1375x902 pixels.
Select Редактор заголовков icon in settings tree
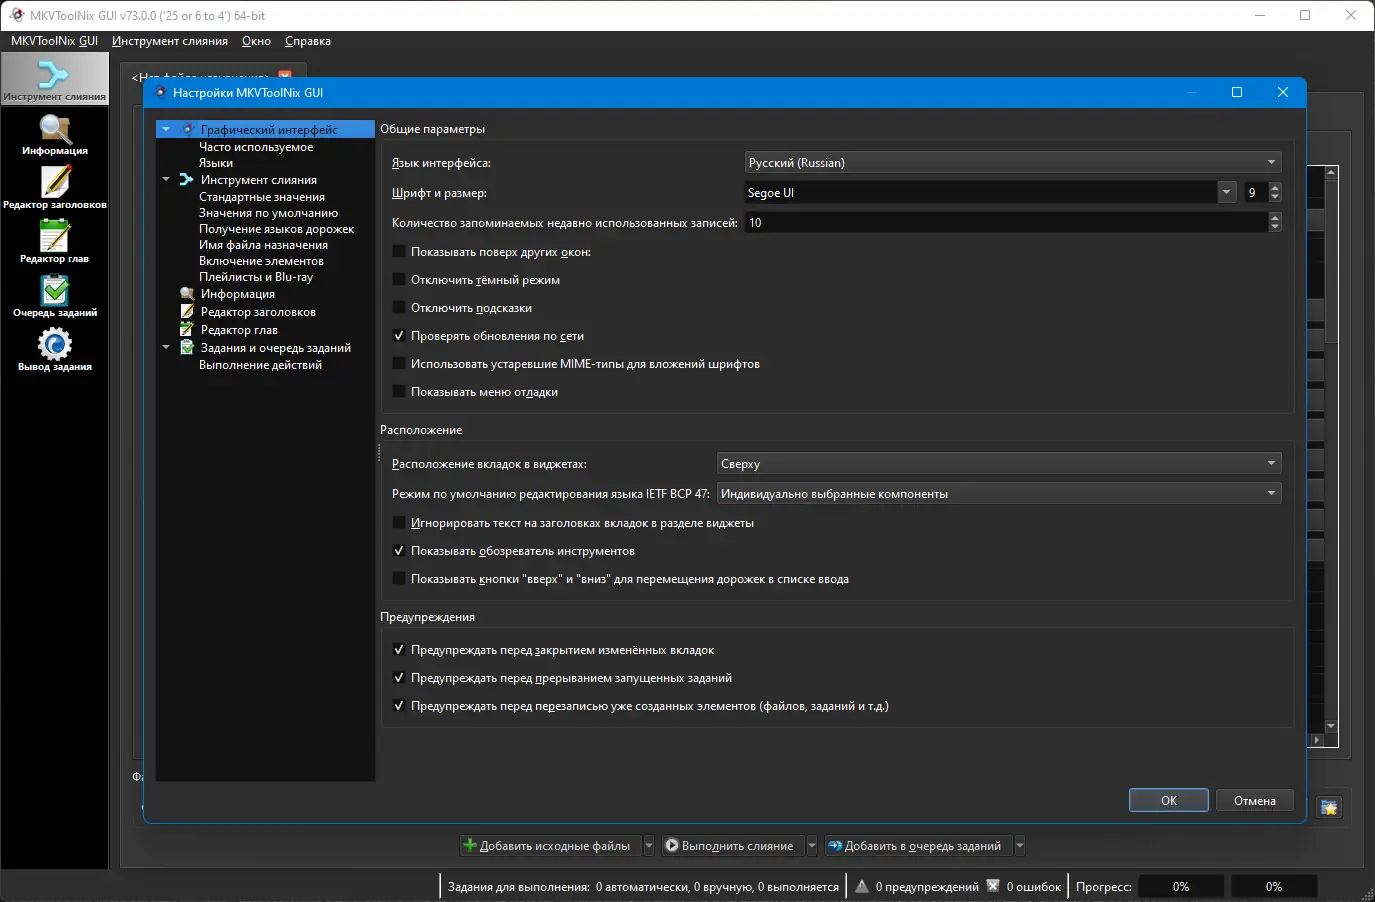[x=186, y=312]
